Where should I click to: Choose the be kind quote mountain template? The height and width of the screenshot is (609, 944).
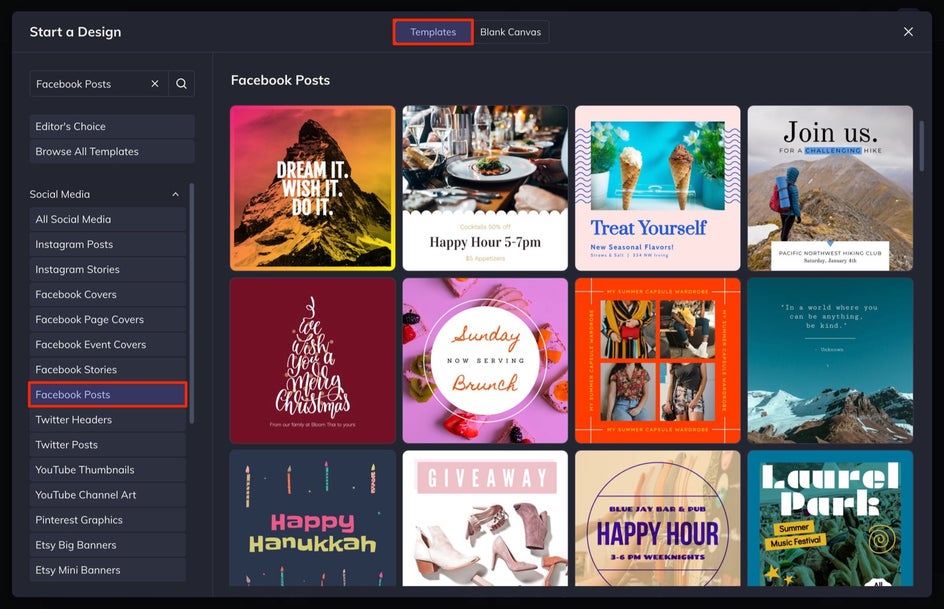tap(830, 360)
